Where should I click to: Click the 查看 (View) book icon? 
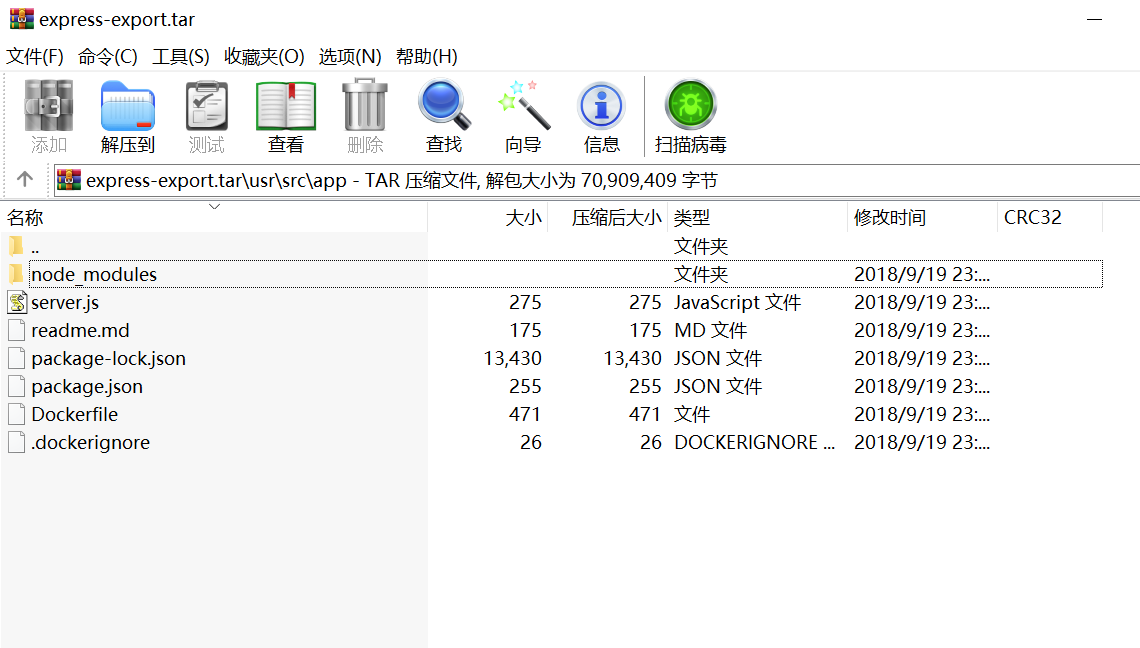tap(286, 108)
